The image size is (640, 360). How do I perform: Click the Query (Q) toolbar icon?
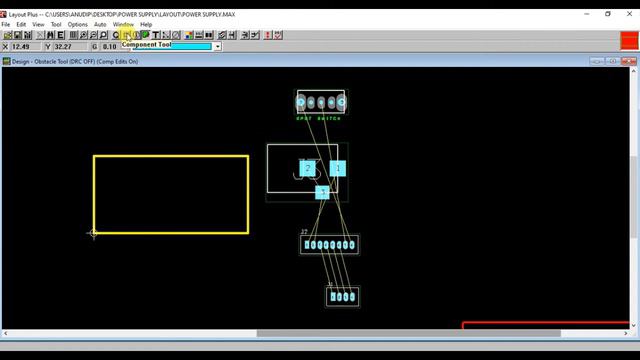(116, 36)
